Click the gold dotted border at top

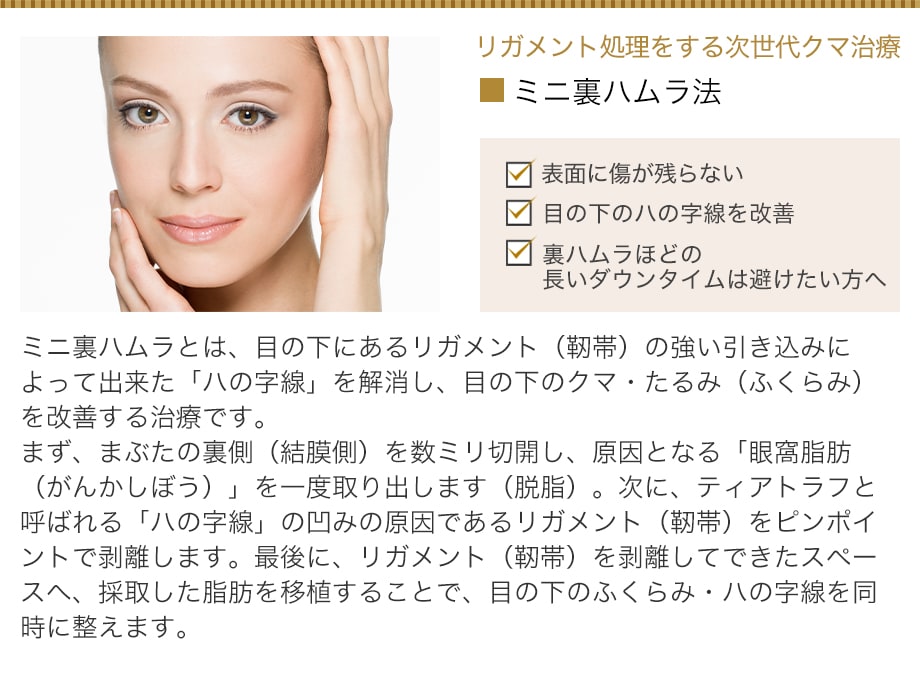tap(460, 4)
